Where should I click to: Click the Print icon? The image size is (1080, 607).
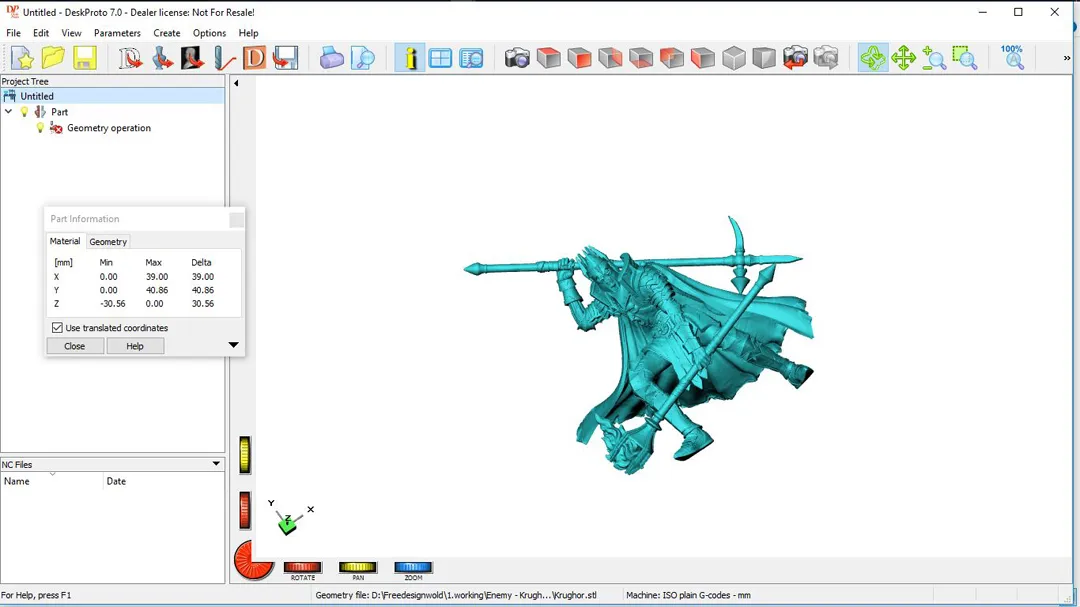click(331, 58)
